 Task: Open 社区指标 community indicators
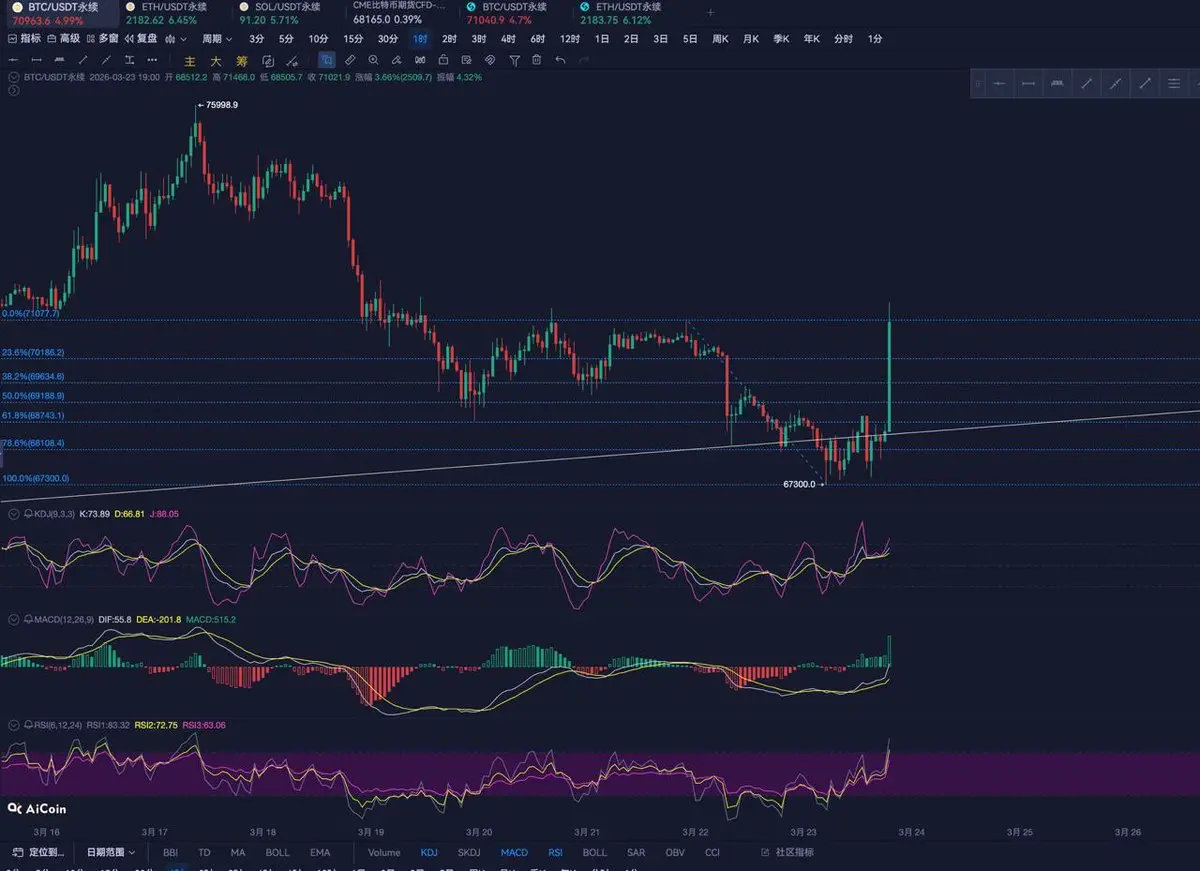click(787, 853)
